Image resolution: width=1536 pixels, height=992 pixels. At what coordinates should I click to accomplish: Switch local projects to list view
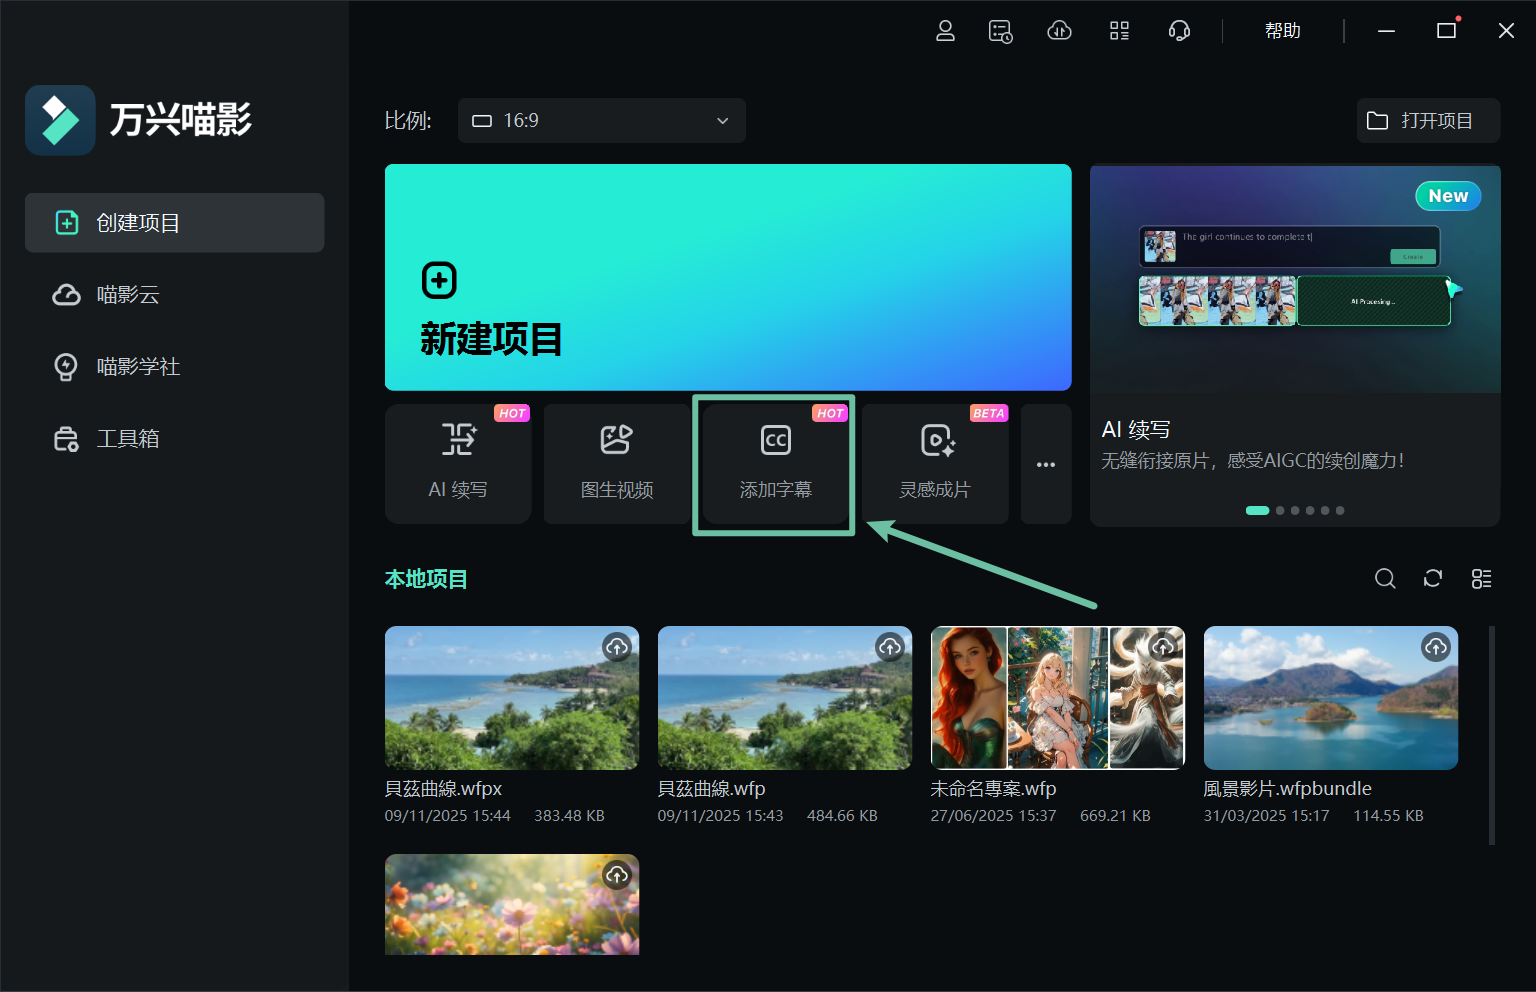1481,578
